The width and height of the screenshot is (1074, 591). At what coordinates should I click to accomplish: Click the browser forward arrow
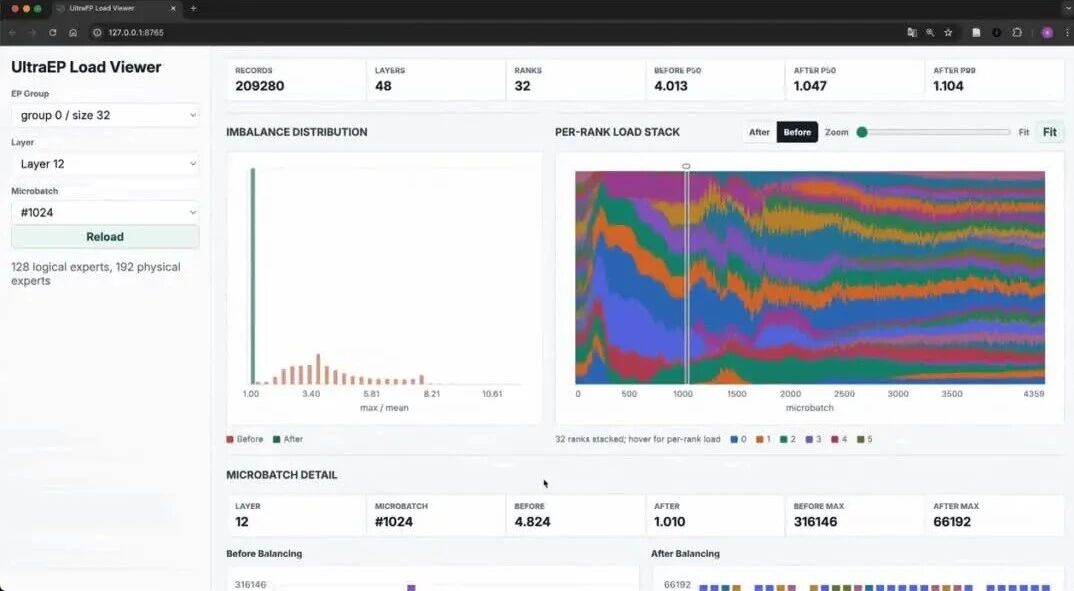pos(32,32)
